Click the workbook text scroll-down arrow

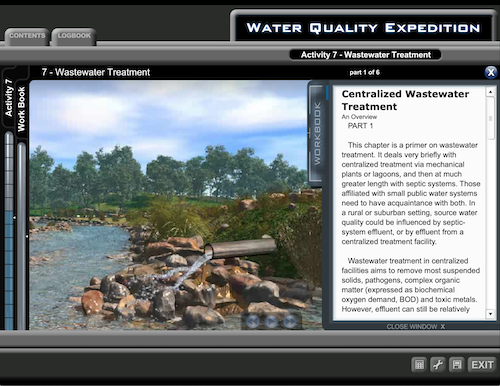[490, 314]
